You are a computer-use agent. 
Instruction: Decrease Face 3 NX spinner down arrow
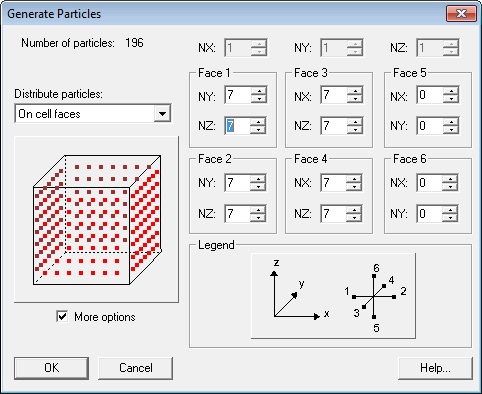(355, 99)
